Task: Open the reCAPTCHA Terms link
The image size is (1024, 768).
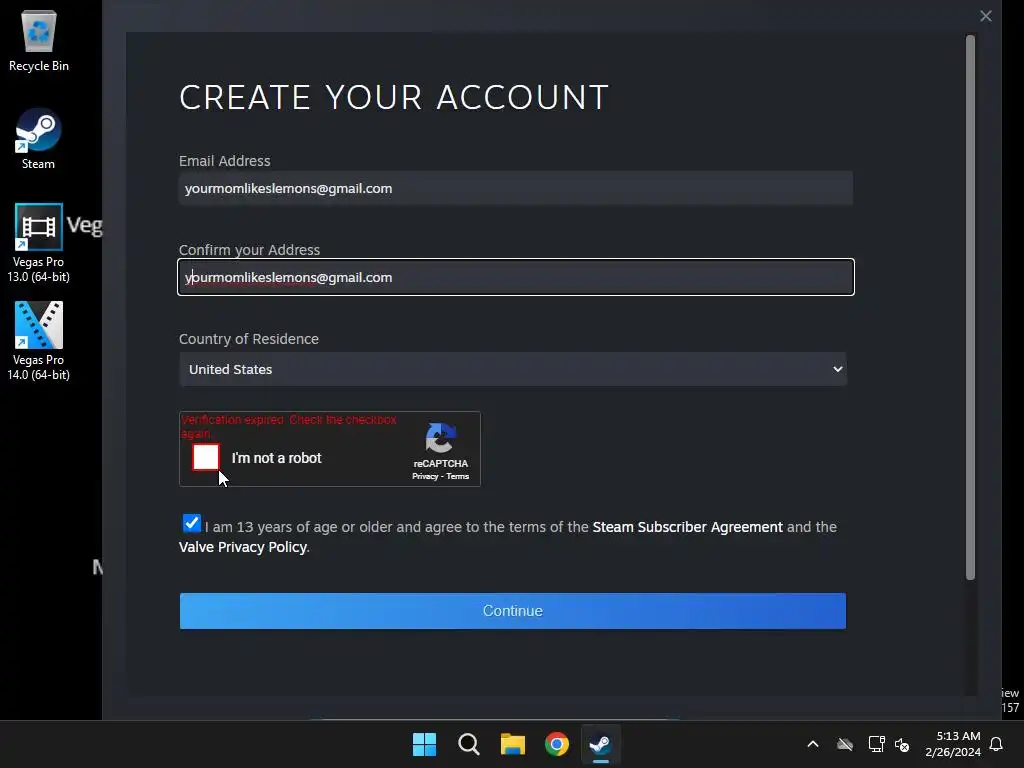Action: tap(458, 477)
